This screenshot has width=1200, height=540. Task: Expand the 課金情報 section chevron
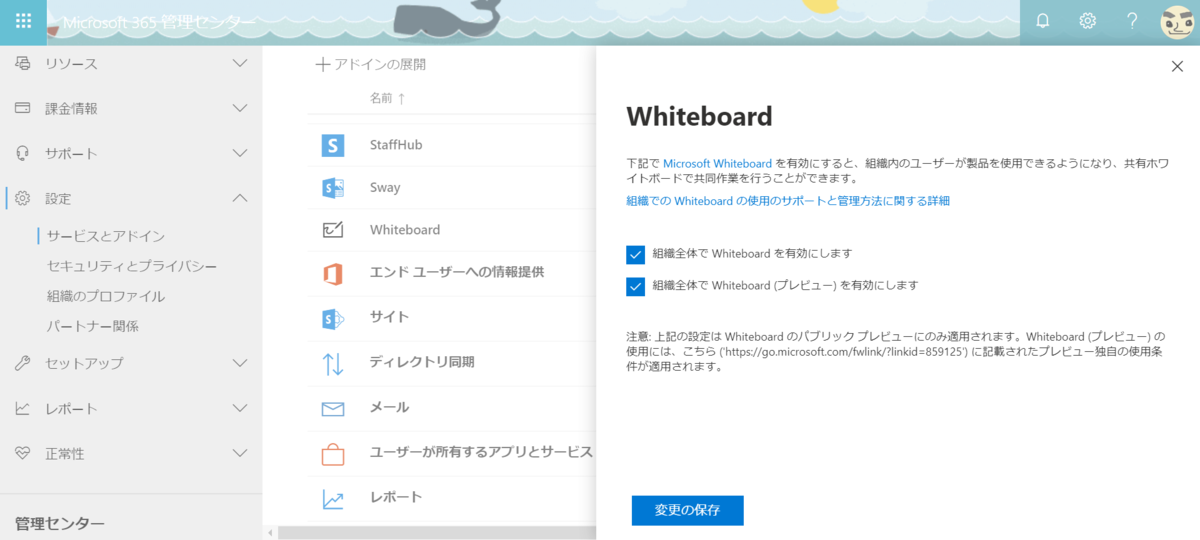(240, 108)
